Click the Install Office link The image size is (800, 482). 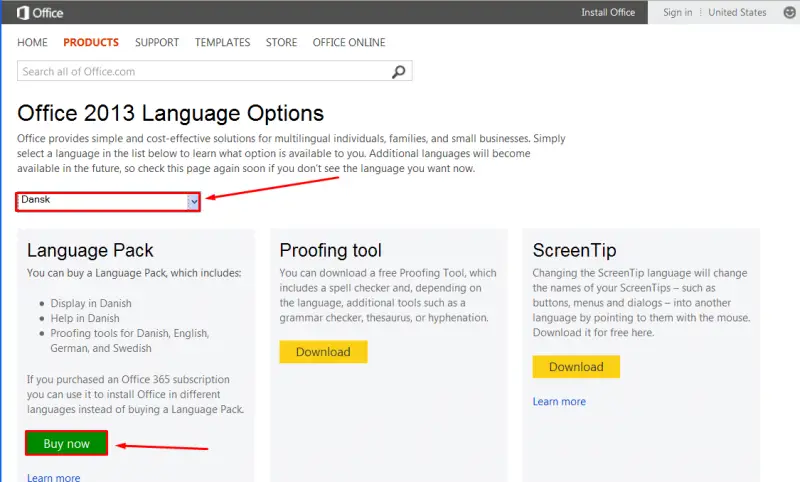[608, 12]
